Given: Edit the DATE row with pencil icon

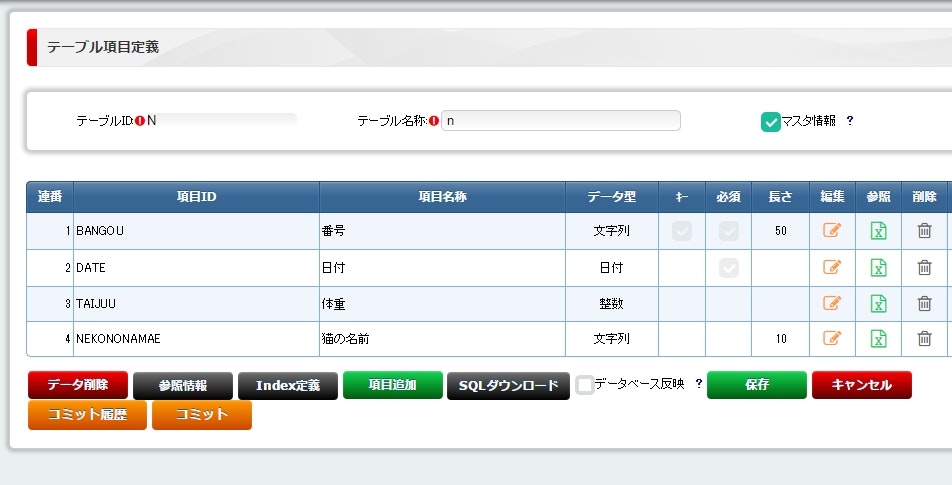Looking at the screenshot, I should 832,267.
